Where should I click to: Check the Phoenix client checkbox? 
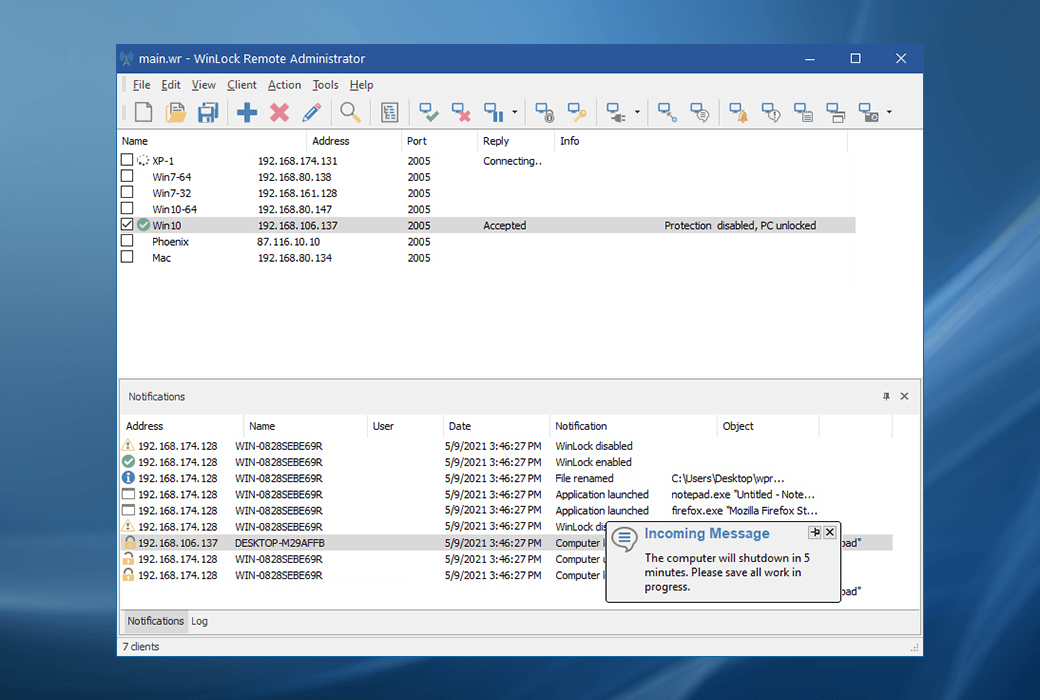point(127,240)
